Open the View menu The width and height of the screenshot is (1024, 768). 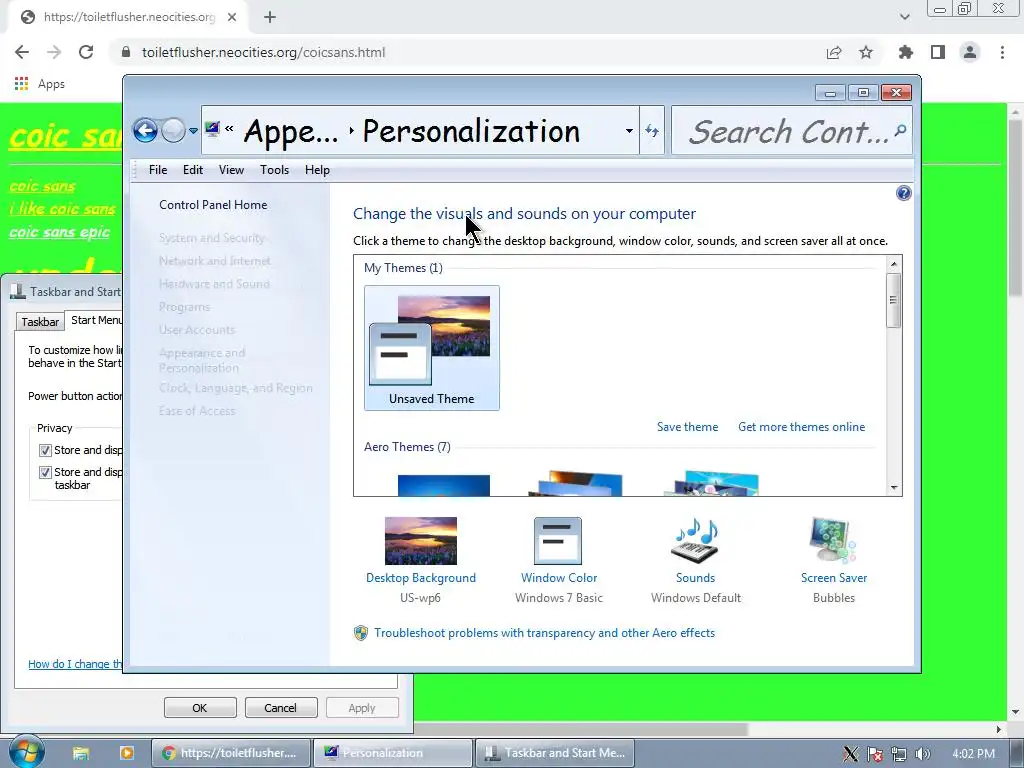click(231, 170)
